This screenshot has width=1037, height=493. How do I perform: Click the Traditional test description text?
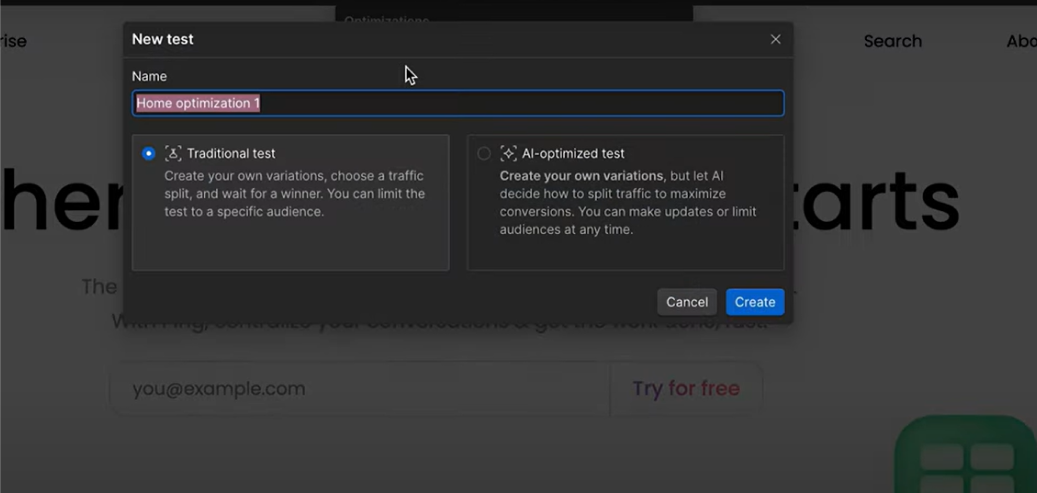(295, 194)
